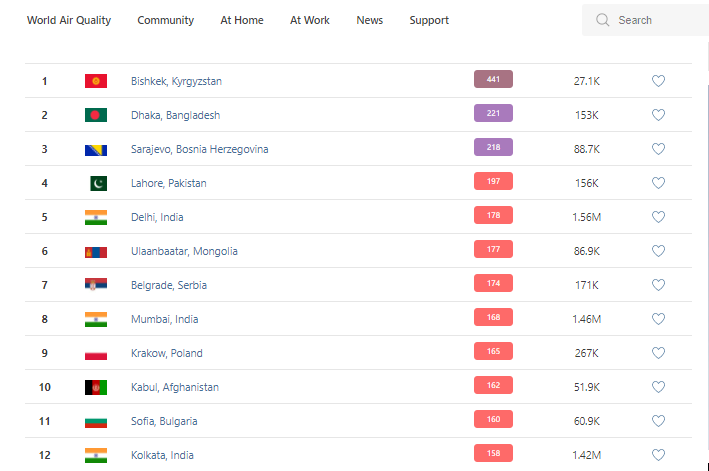
Task: Favorite Bishkek with the heart icon
Action: coord(658,81)
